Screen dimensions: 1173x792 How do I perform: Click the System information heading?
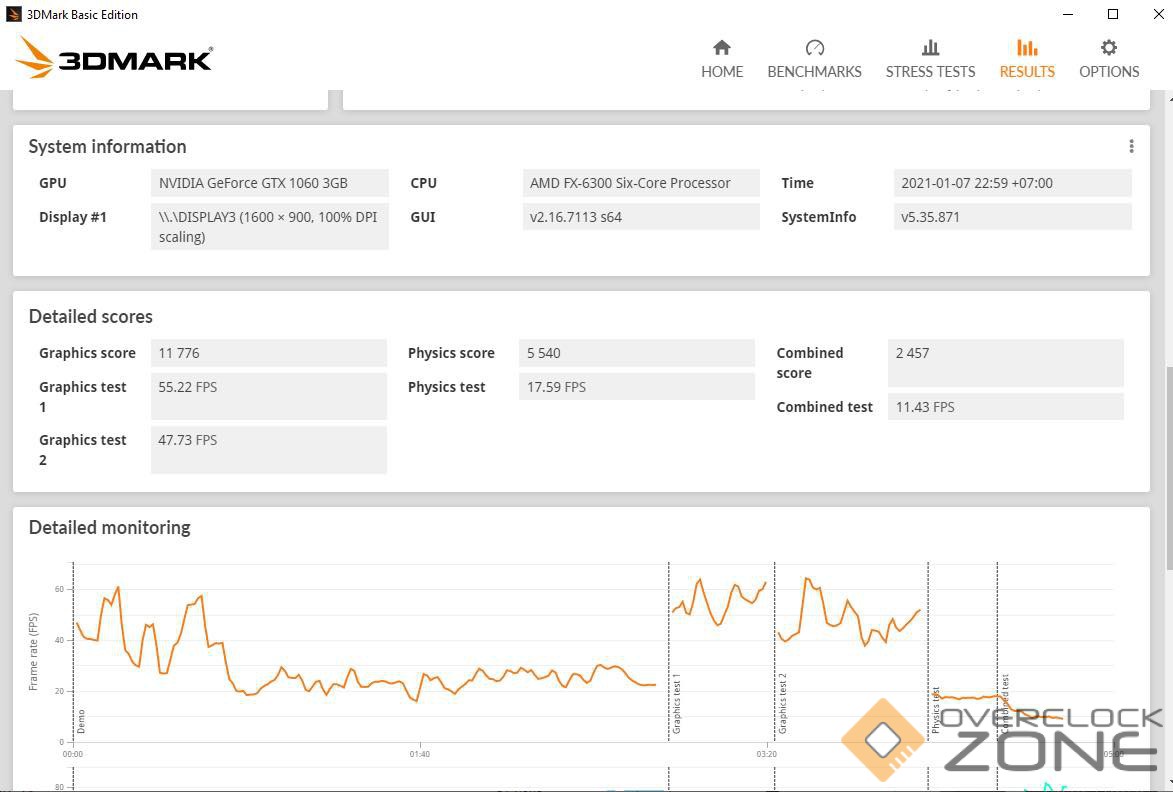click(107, 147)
